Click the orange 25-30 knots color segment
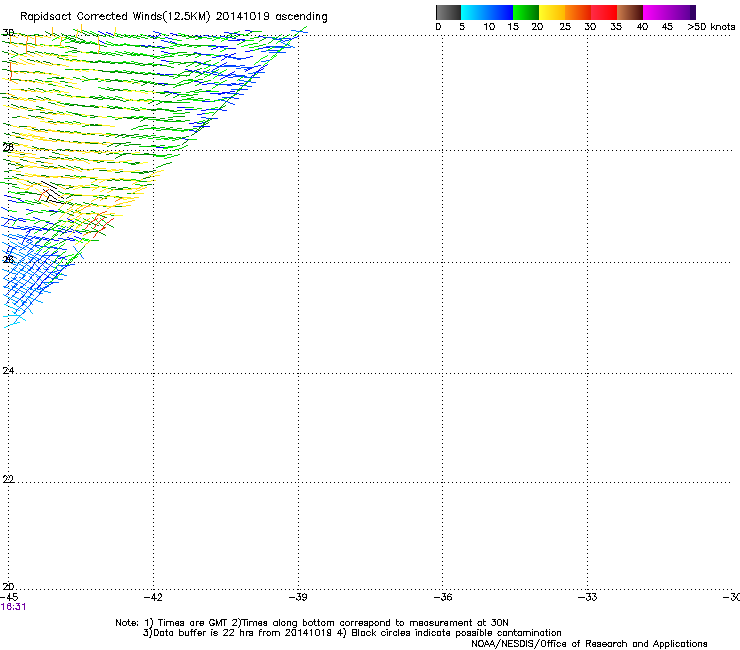The height and width of the screenshot is (650, 740). tap(578, 12)
